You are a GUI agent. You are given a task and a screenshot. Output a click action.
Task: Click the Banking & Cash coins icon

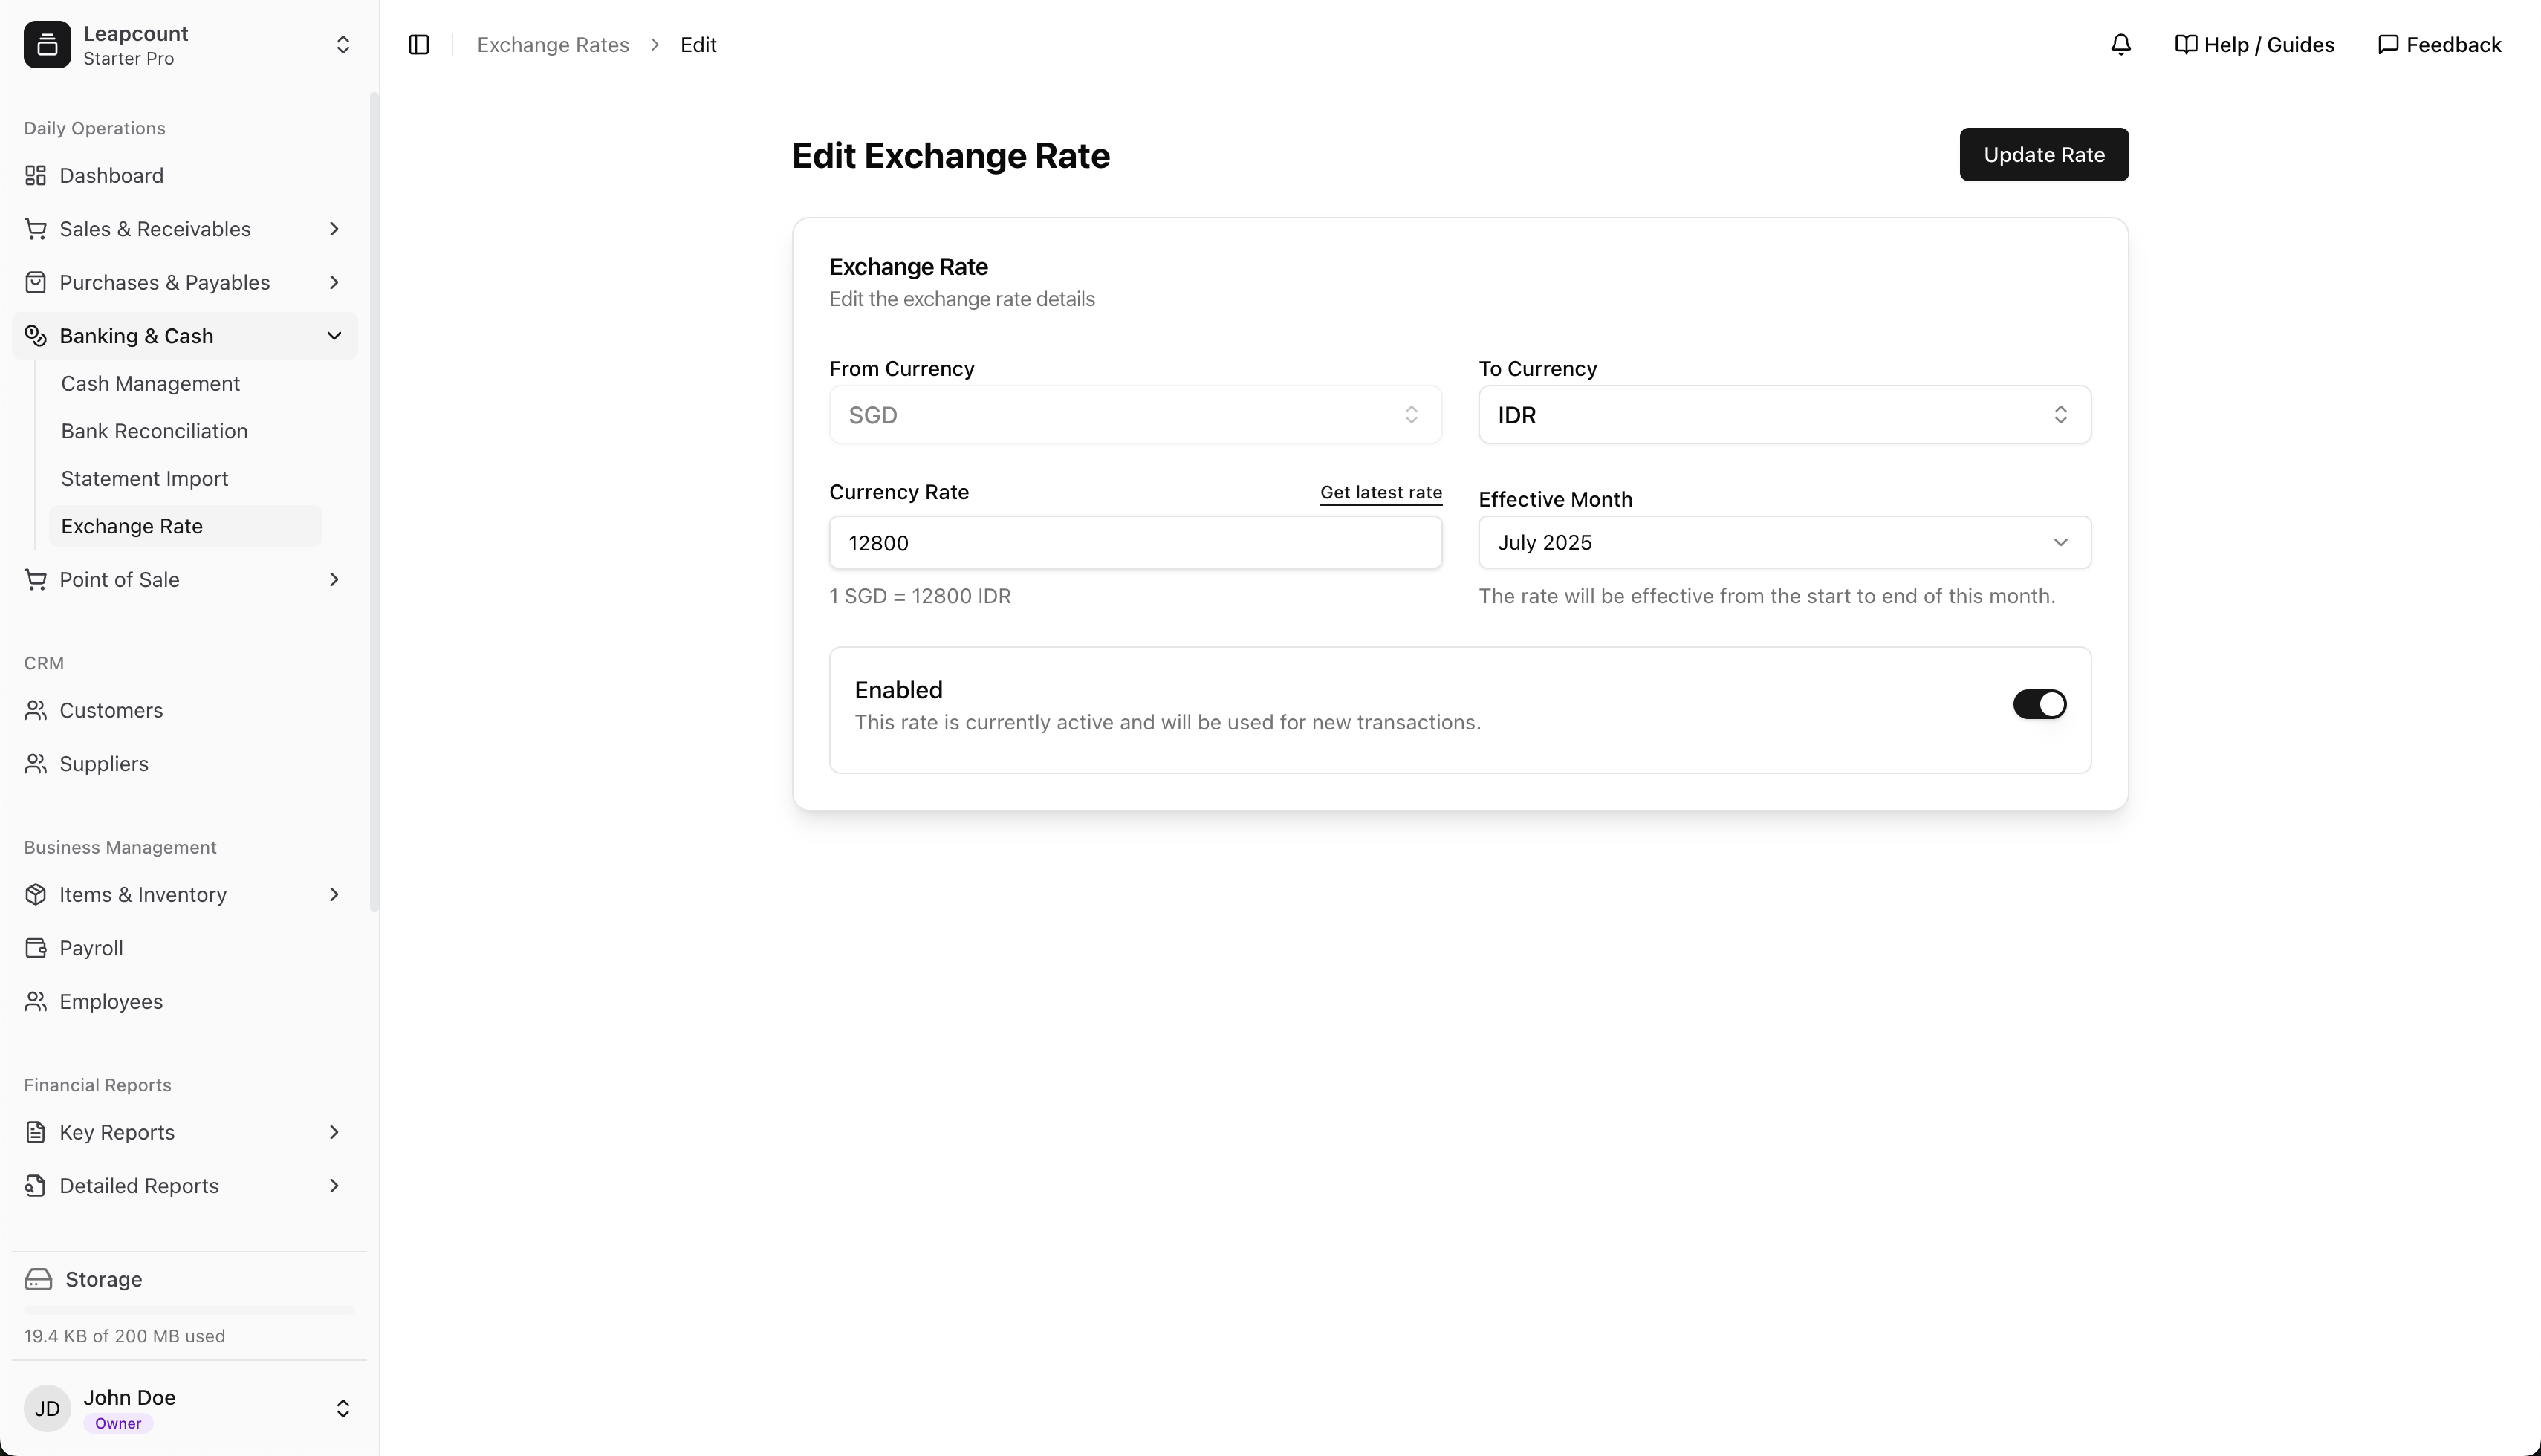pos(36,336)
